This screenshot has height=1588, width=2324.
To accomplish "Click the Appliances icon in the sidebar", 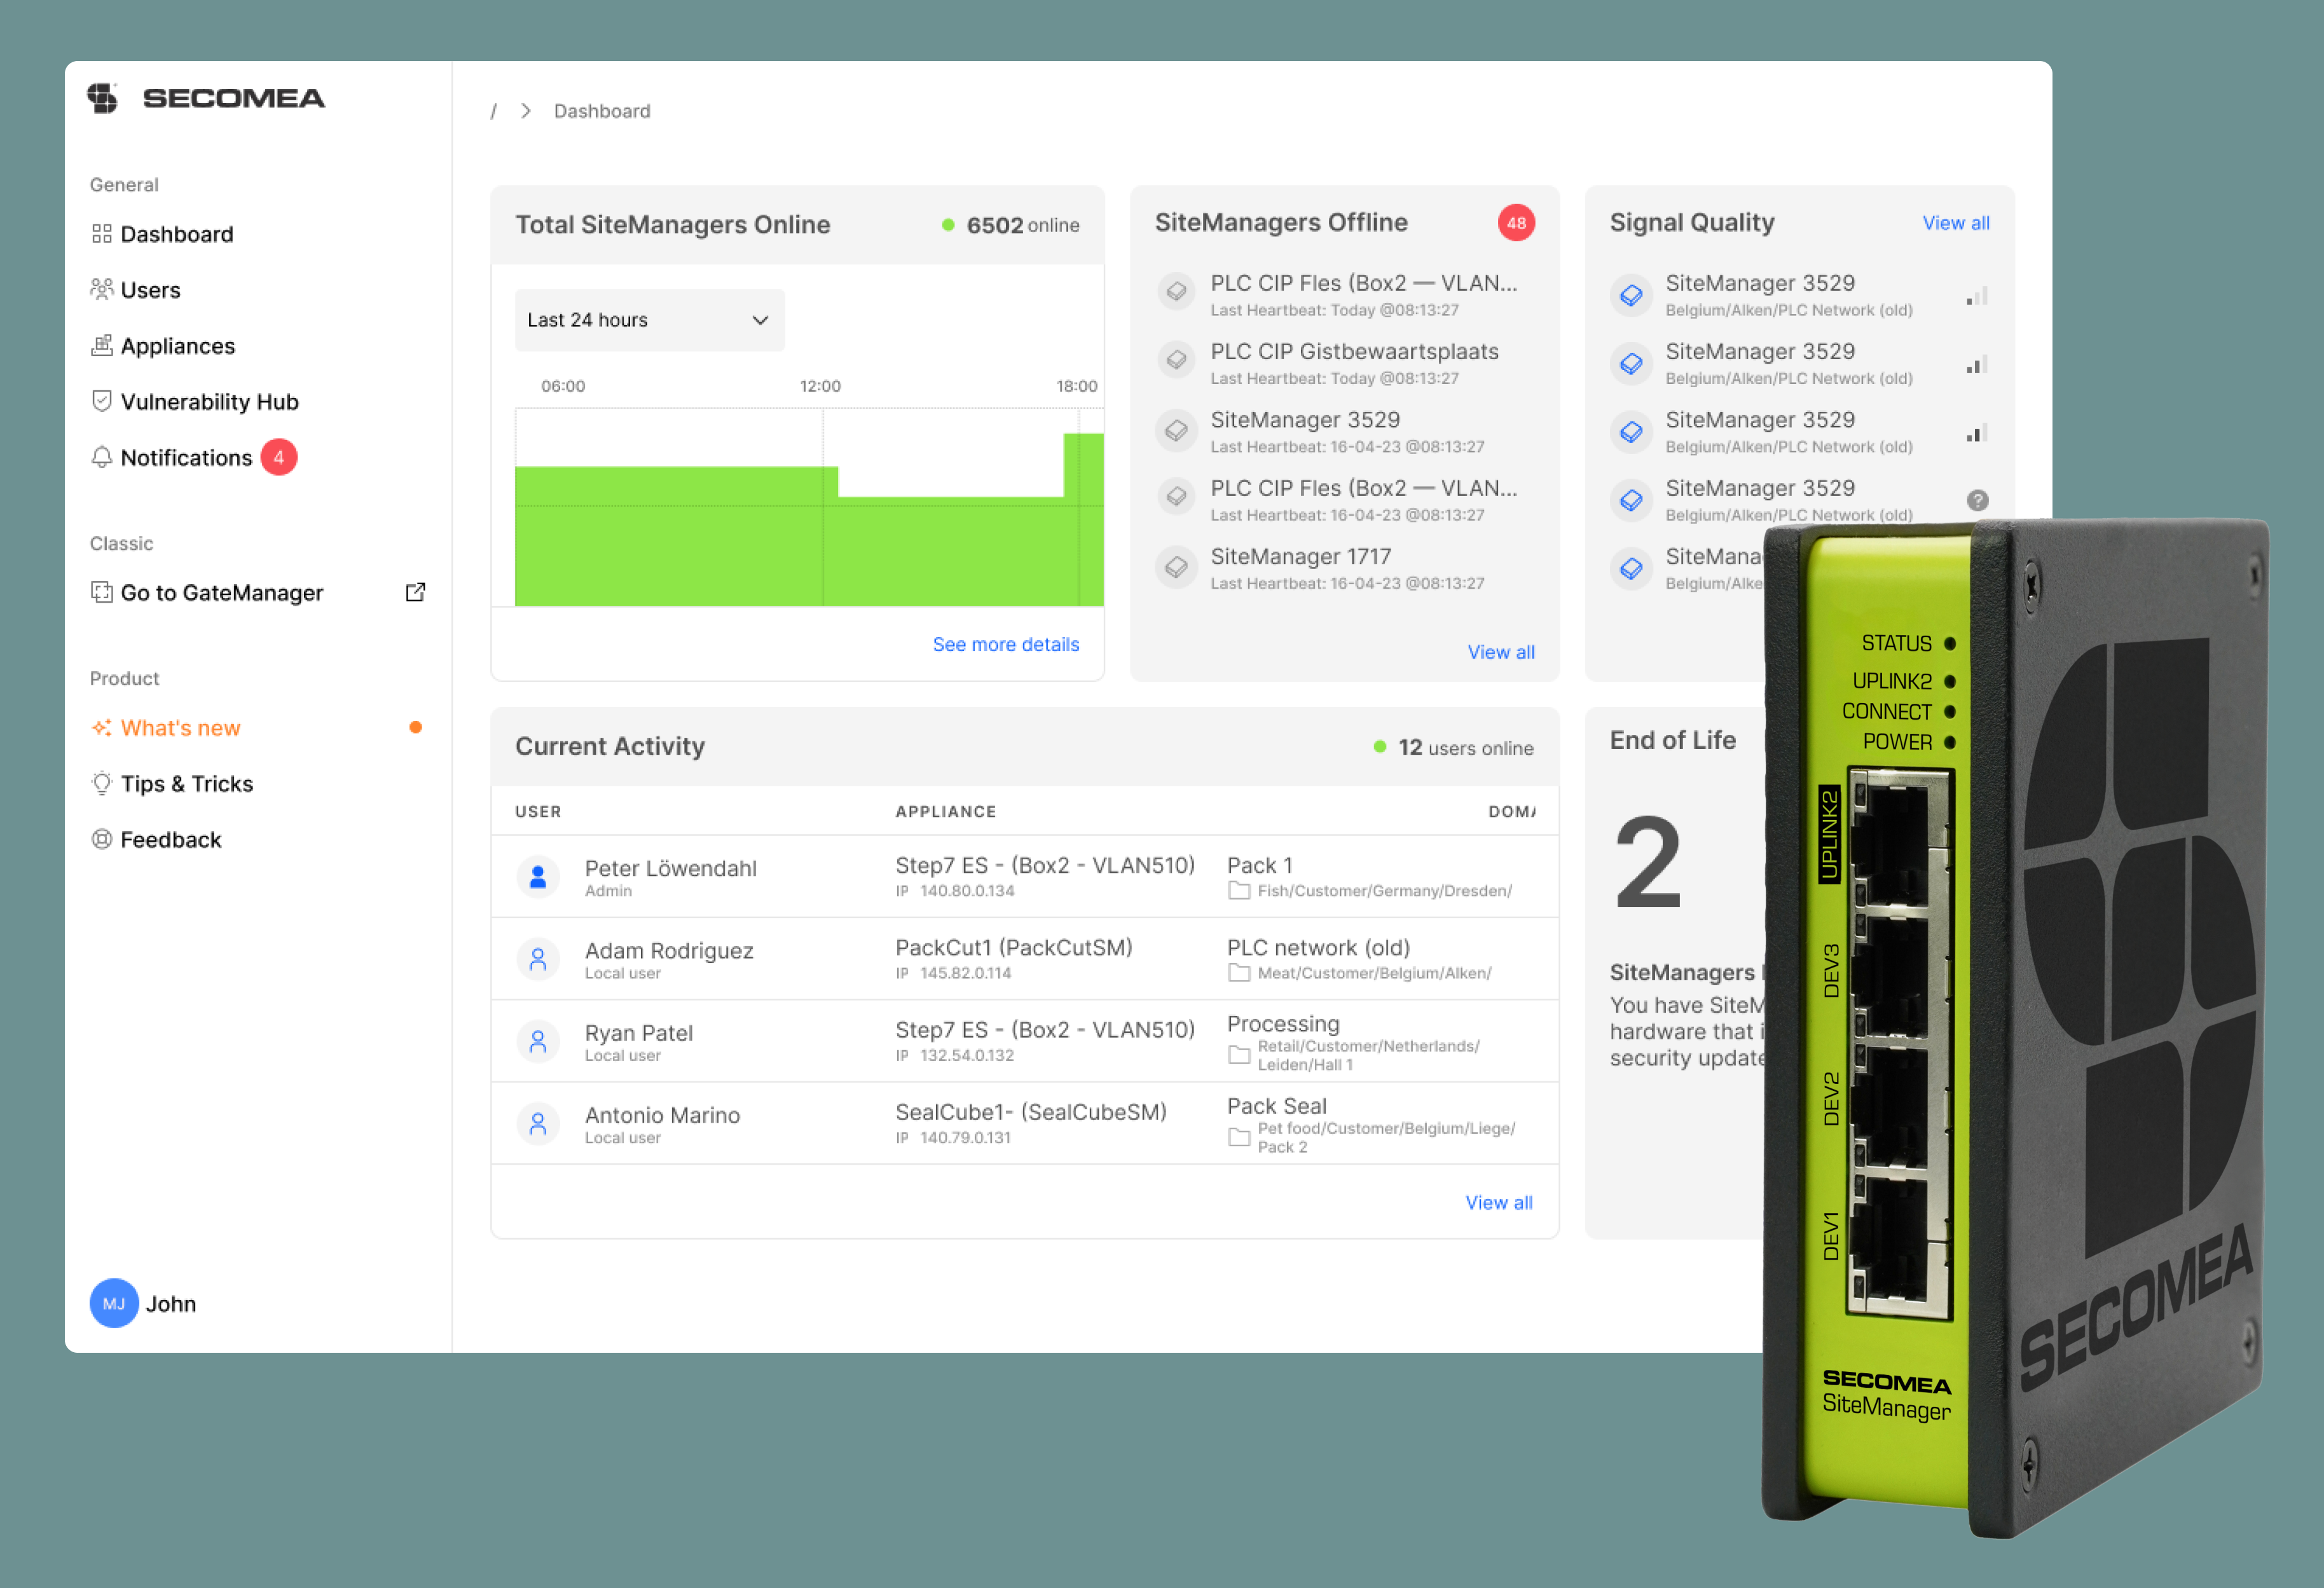I will point(102,345).
